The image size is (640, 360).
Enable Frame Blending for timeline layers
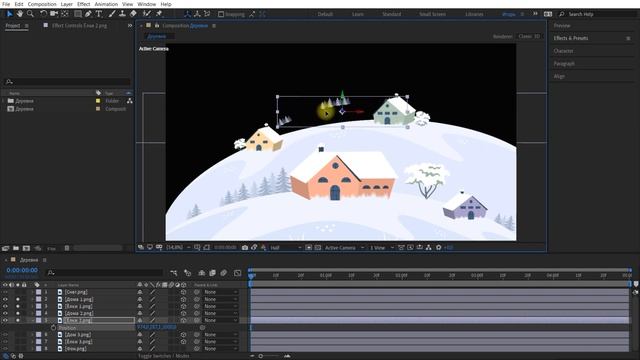tap(212, 273)
